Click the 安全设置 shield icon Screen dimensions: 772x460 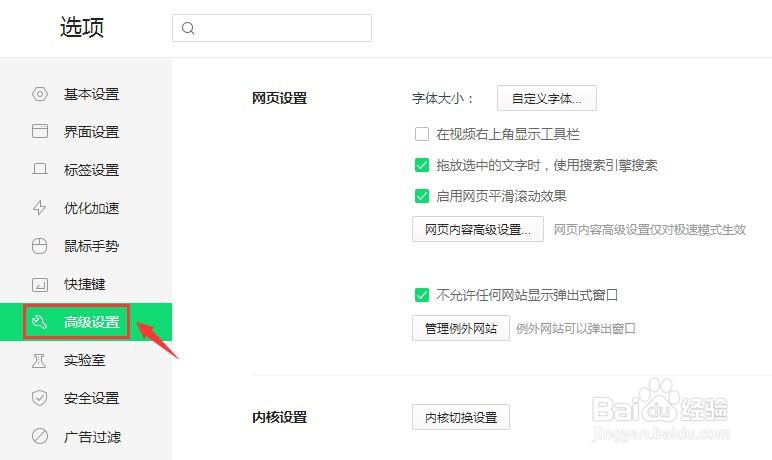pos(39,398)
